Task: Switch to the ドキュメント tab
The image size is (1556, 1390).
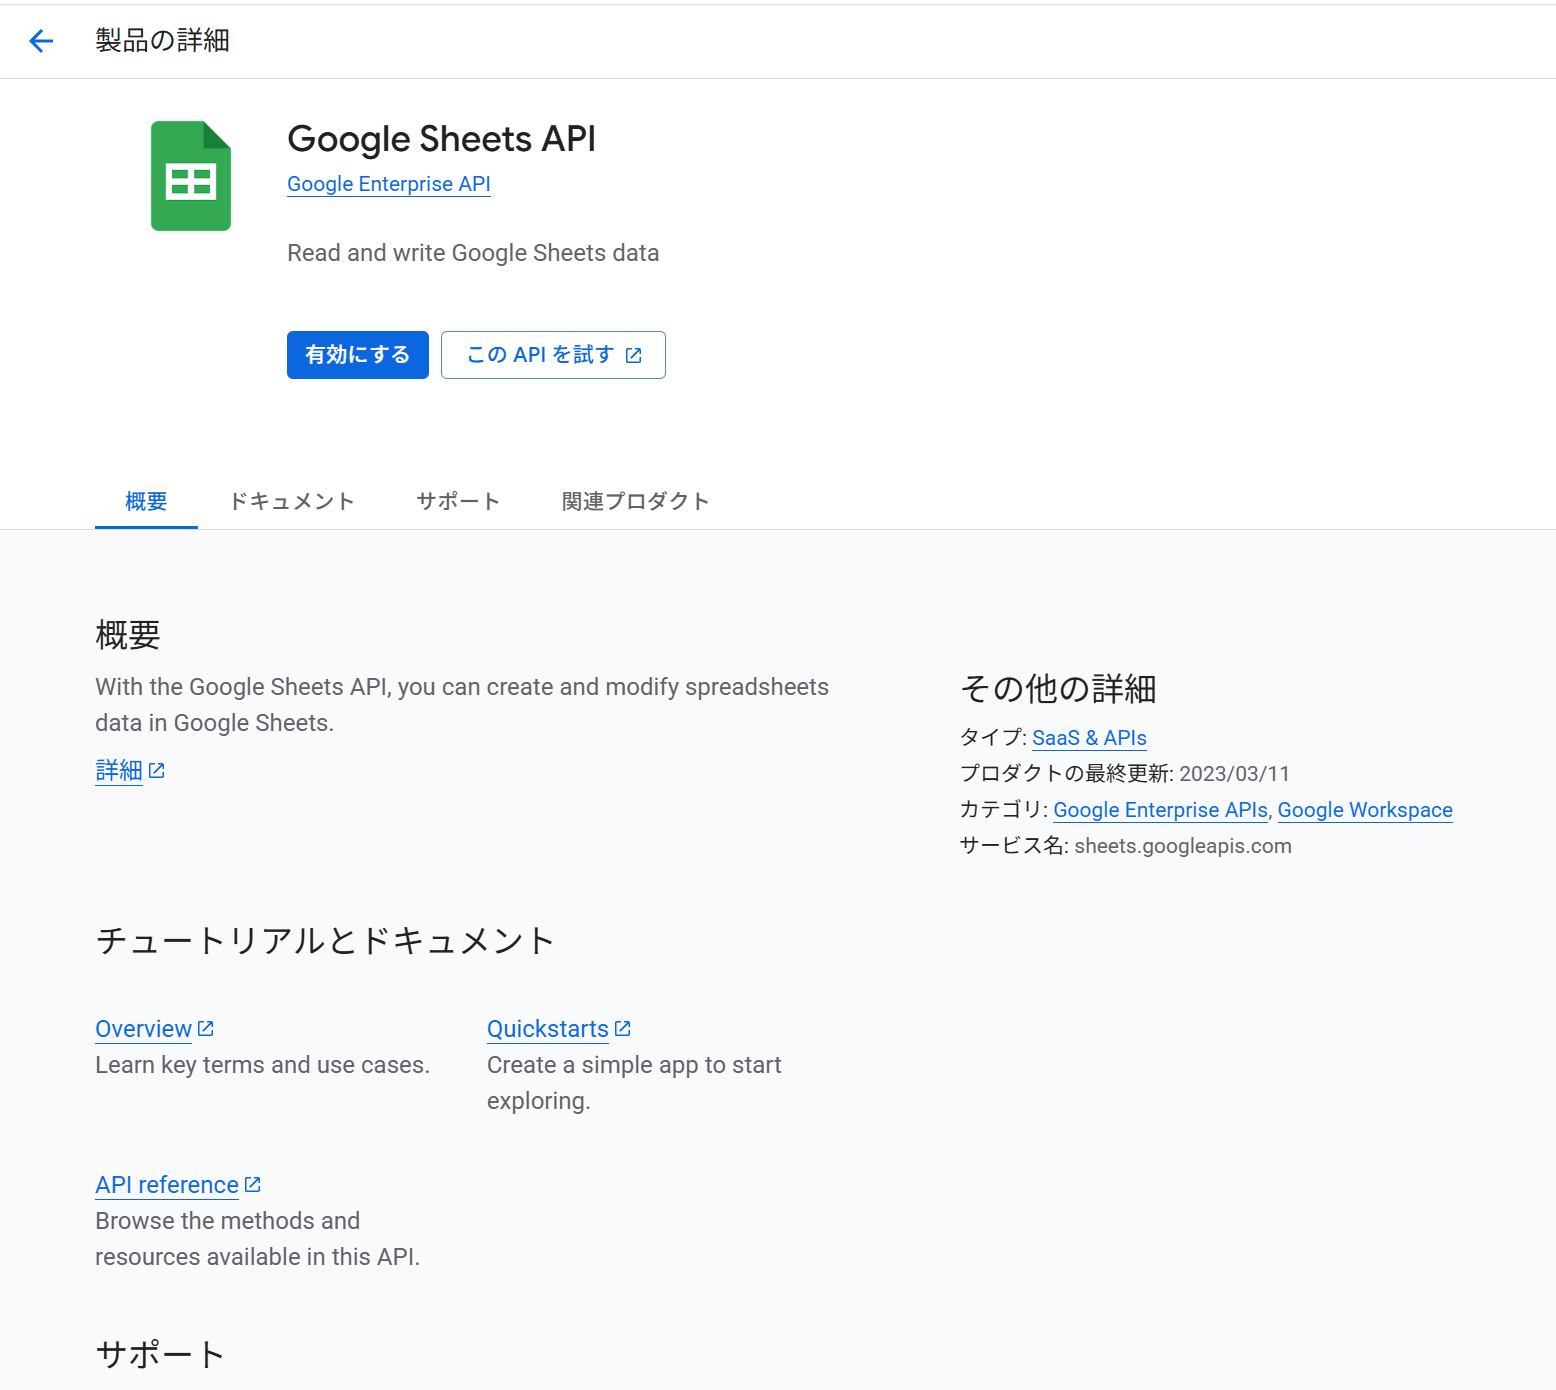Action: [x=292, y=501]
